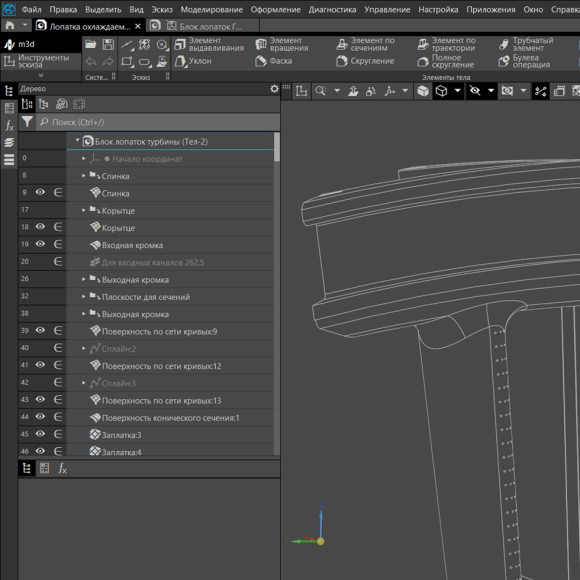The height and width of the screenshot is (580, 580).
Task: Open the Правка menu
Action: point(63,10)
